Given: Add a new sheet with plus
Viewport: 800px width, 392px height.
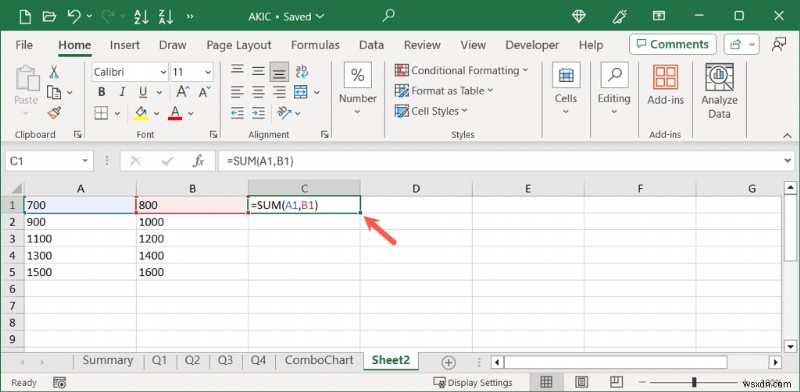Looking at the screenshot, I should tap(448, 362).
